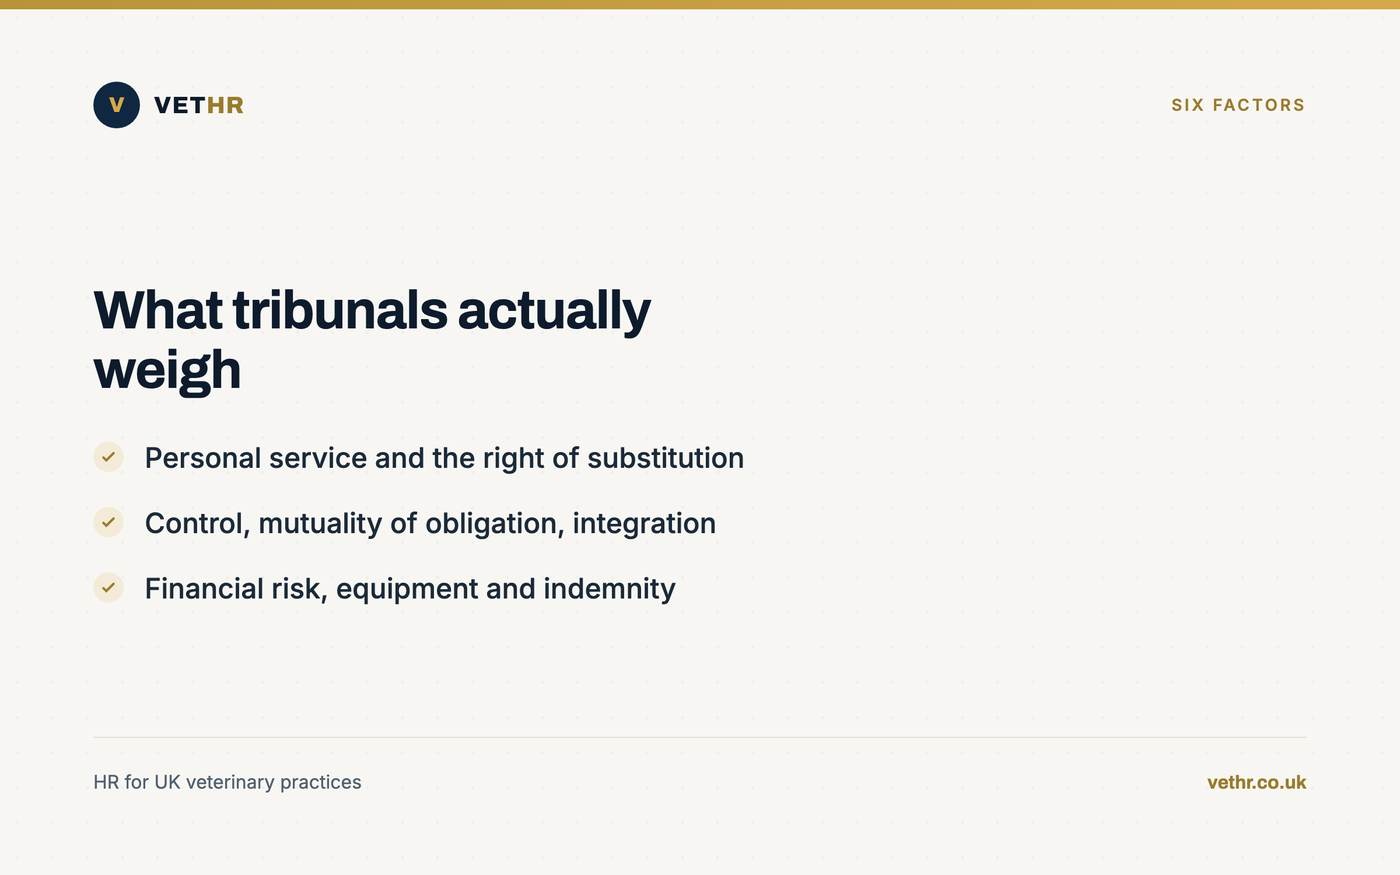This screenshot has width=1400, height=875.
Task: Click the circular V logo icon
Action: 116,105
